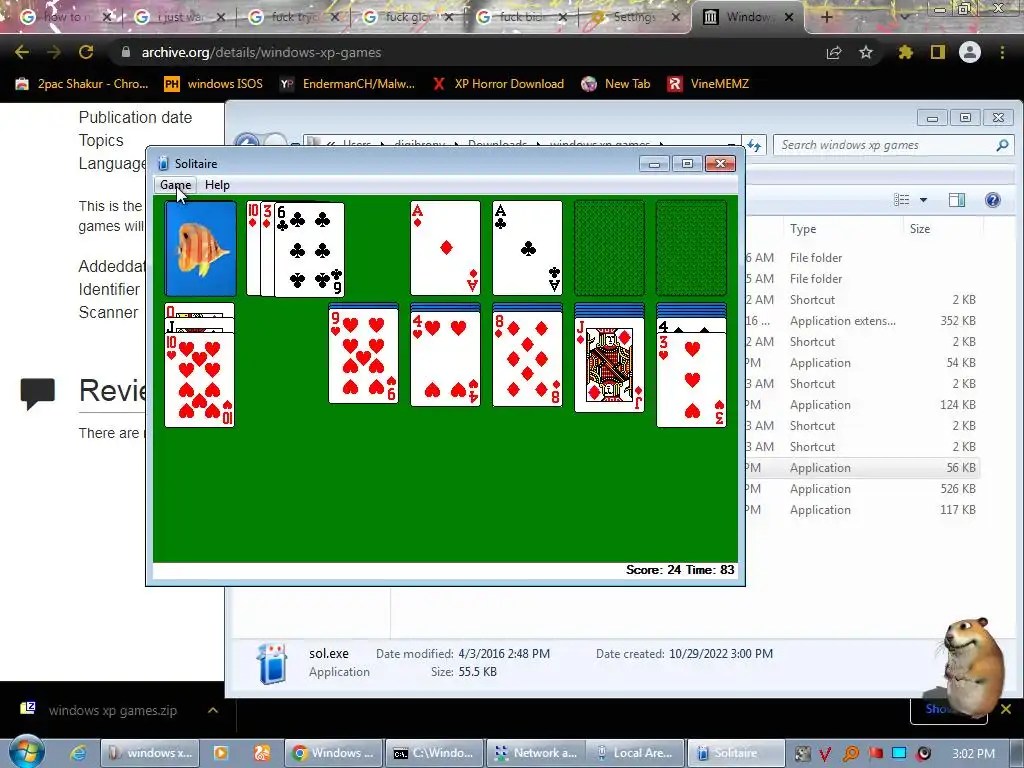1024x768 pixels.
Task: Toggle the Chrome side panel
Action: point(938,52)
